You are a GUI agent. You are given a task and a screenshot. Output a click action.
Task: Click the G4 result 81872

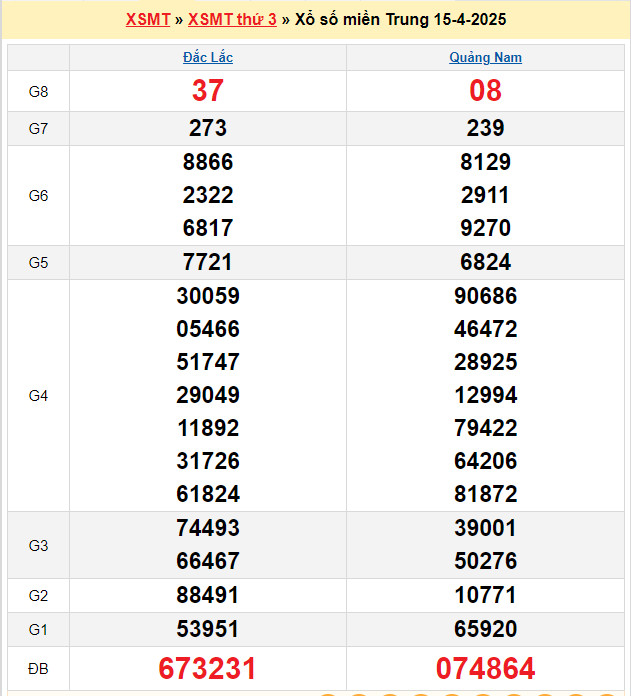coord(485,494)
